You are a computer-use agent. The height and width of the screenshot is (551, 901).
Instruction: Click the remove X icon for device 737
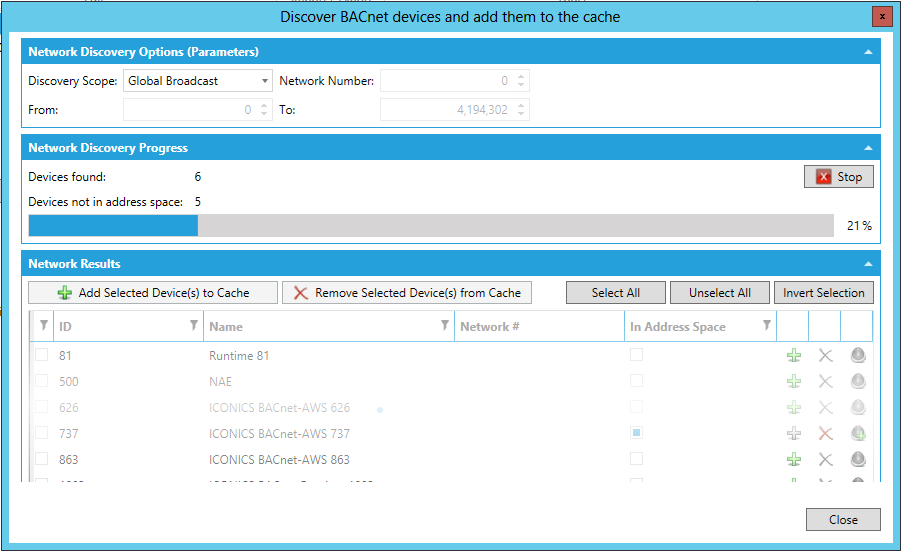coord(825,433)
